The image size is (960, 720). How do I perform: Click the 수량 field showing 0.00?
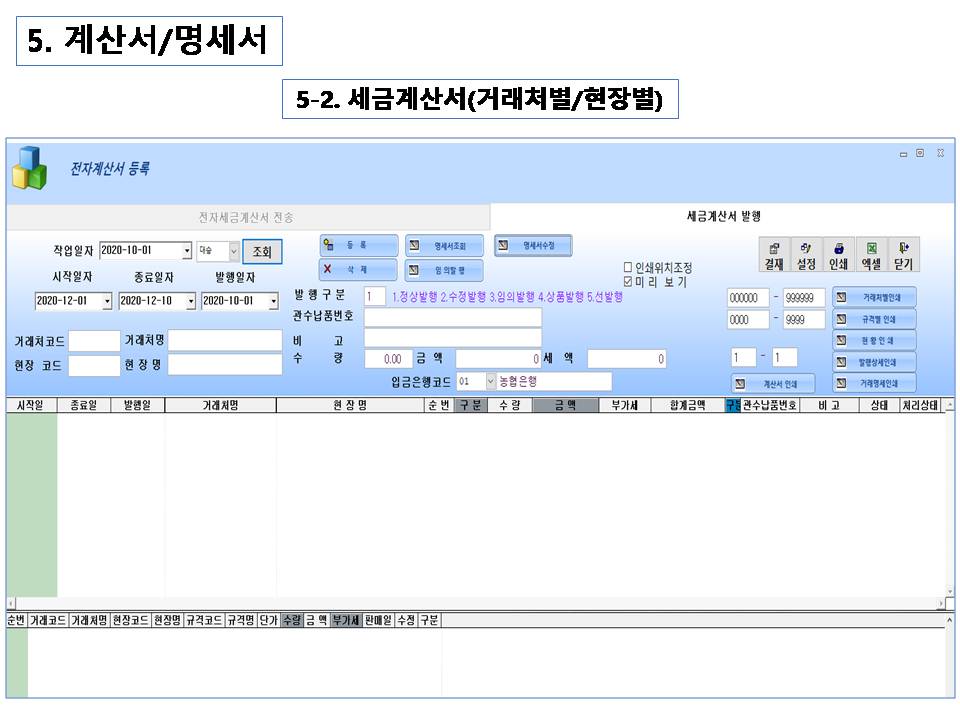click(x=388, y=359)
